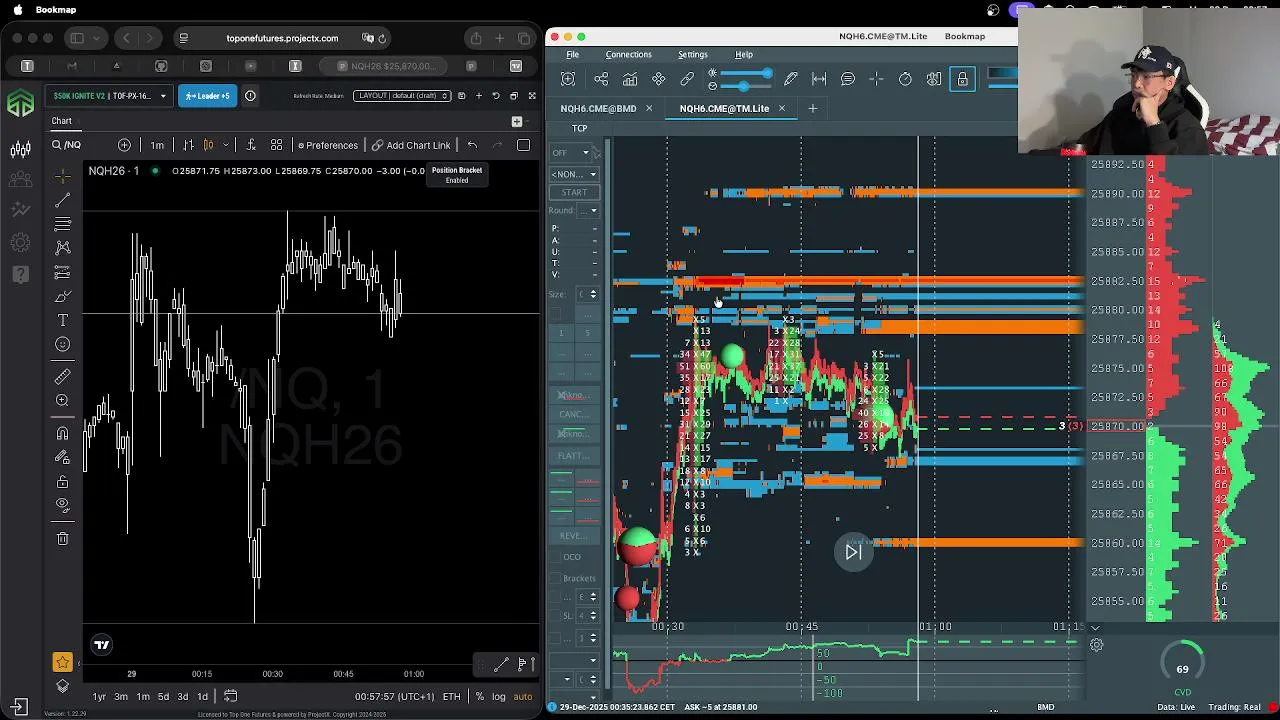Toggle the crosshair icon in Bookmap
This screenshot has width=1280, height=720.
pos(876,79)
